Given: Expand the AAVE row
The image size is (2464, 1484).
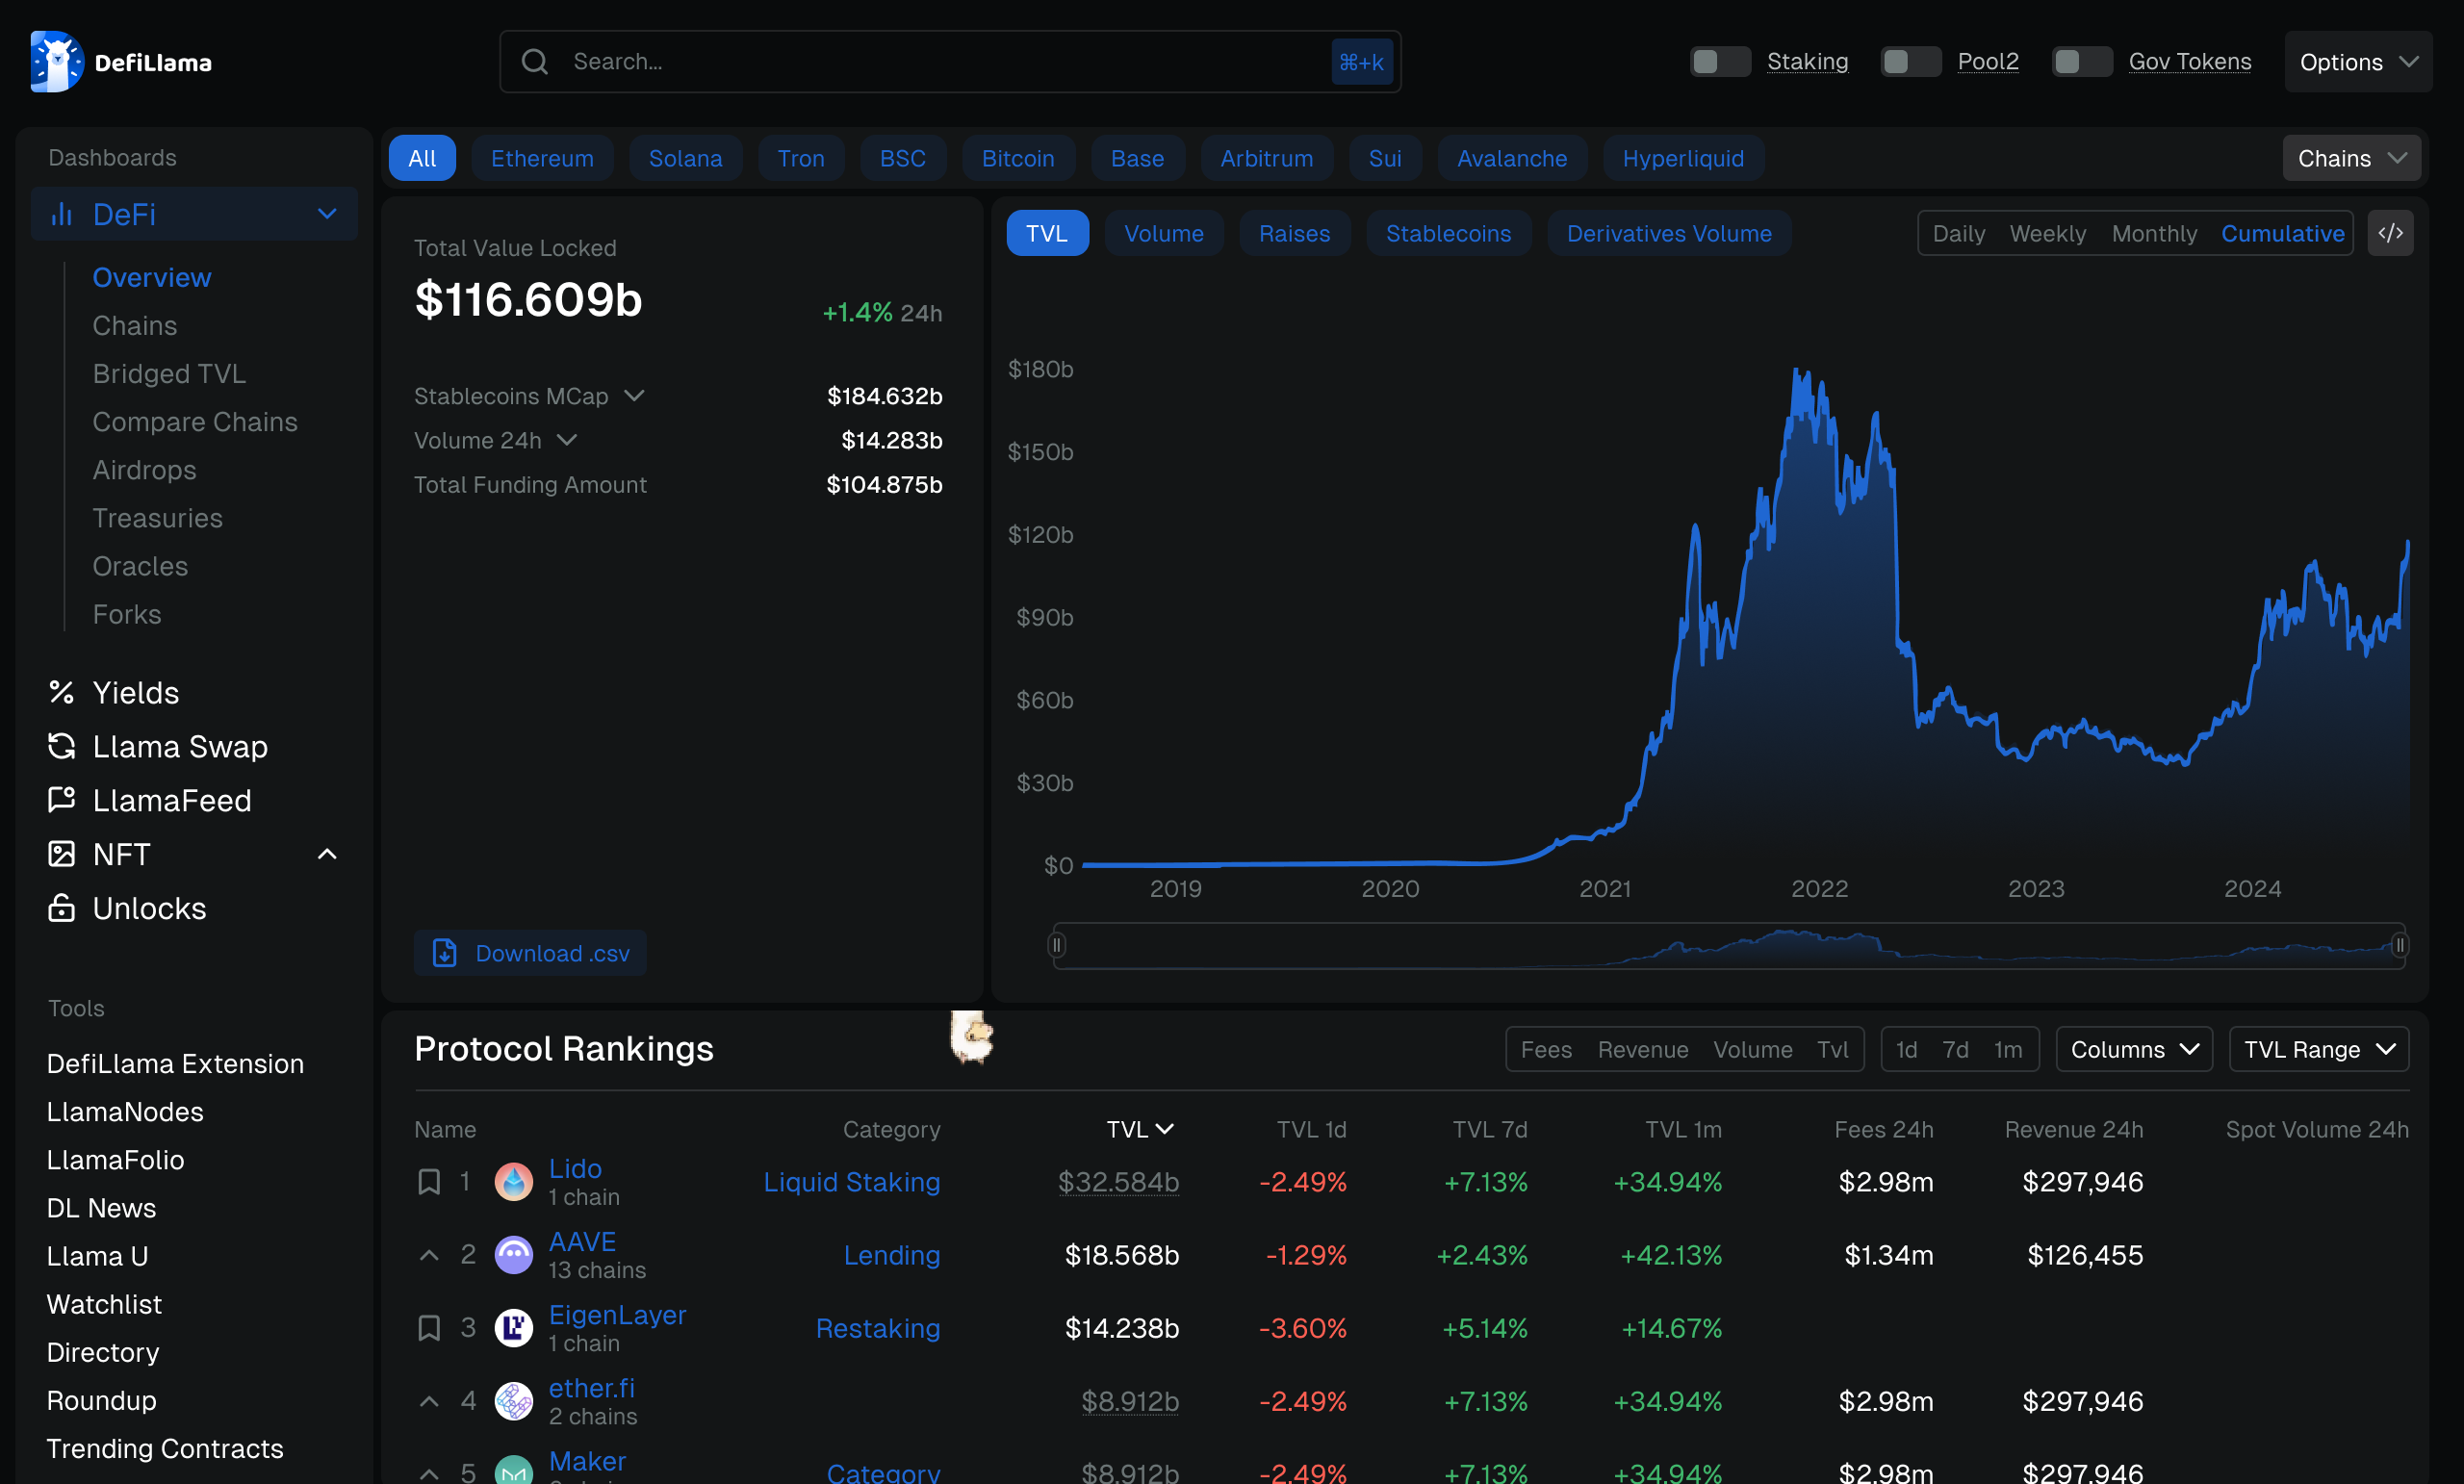Looking at the screenshot, I should 429,1255.
